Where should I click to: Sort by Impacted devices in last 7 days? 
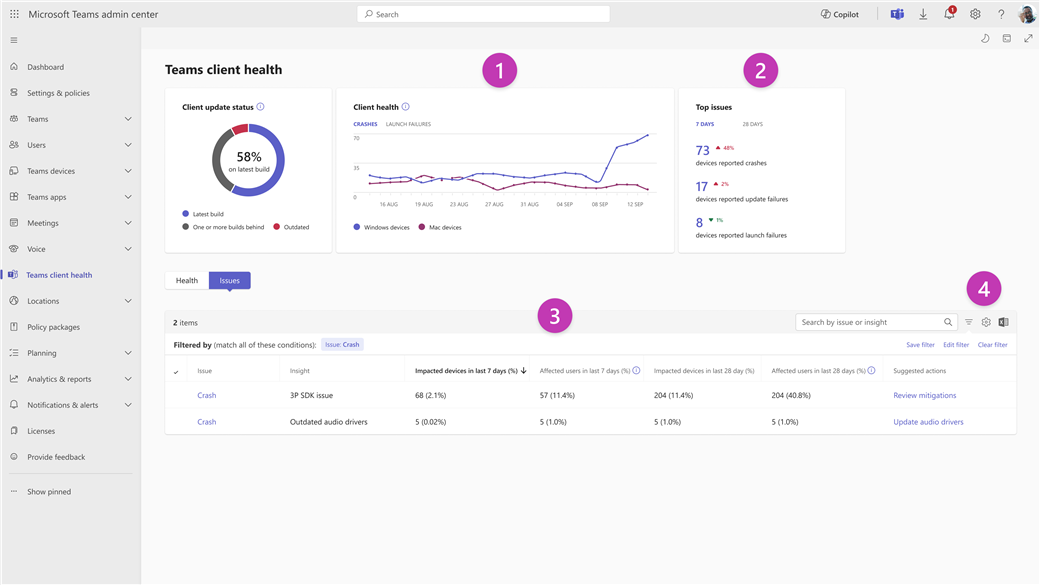coord(470,371)
